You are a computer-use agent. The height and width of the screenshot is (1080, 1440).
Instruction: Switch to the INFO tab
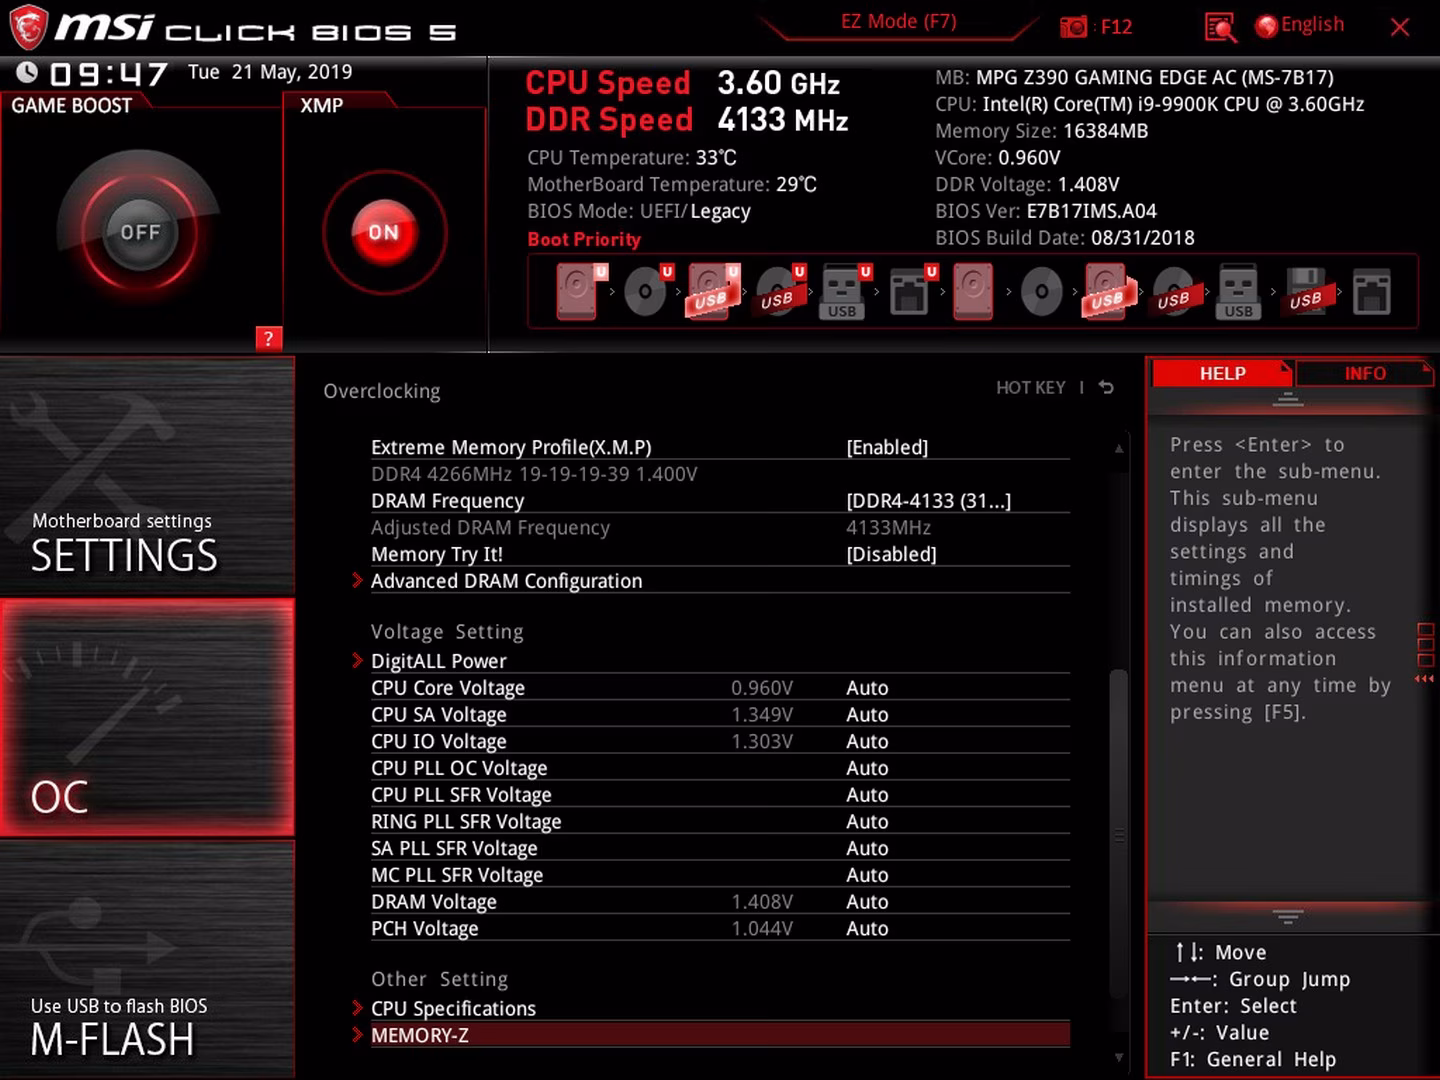(1365, 373)
